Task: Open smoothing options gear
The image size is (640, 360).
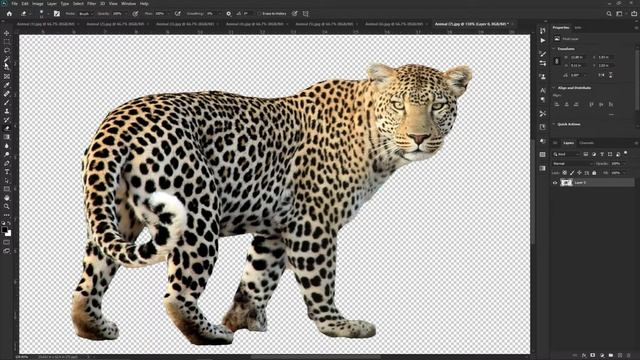Action: point(229,13)
